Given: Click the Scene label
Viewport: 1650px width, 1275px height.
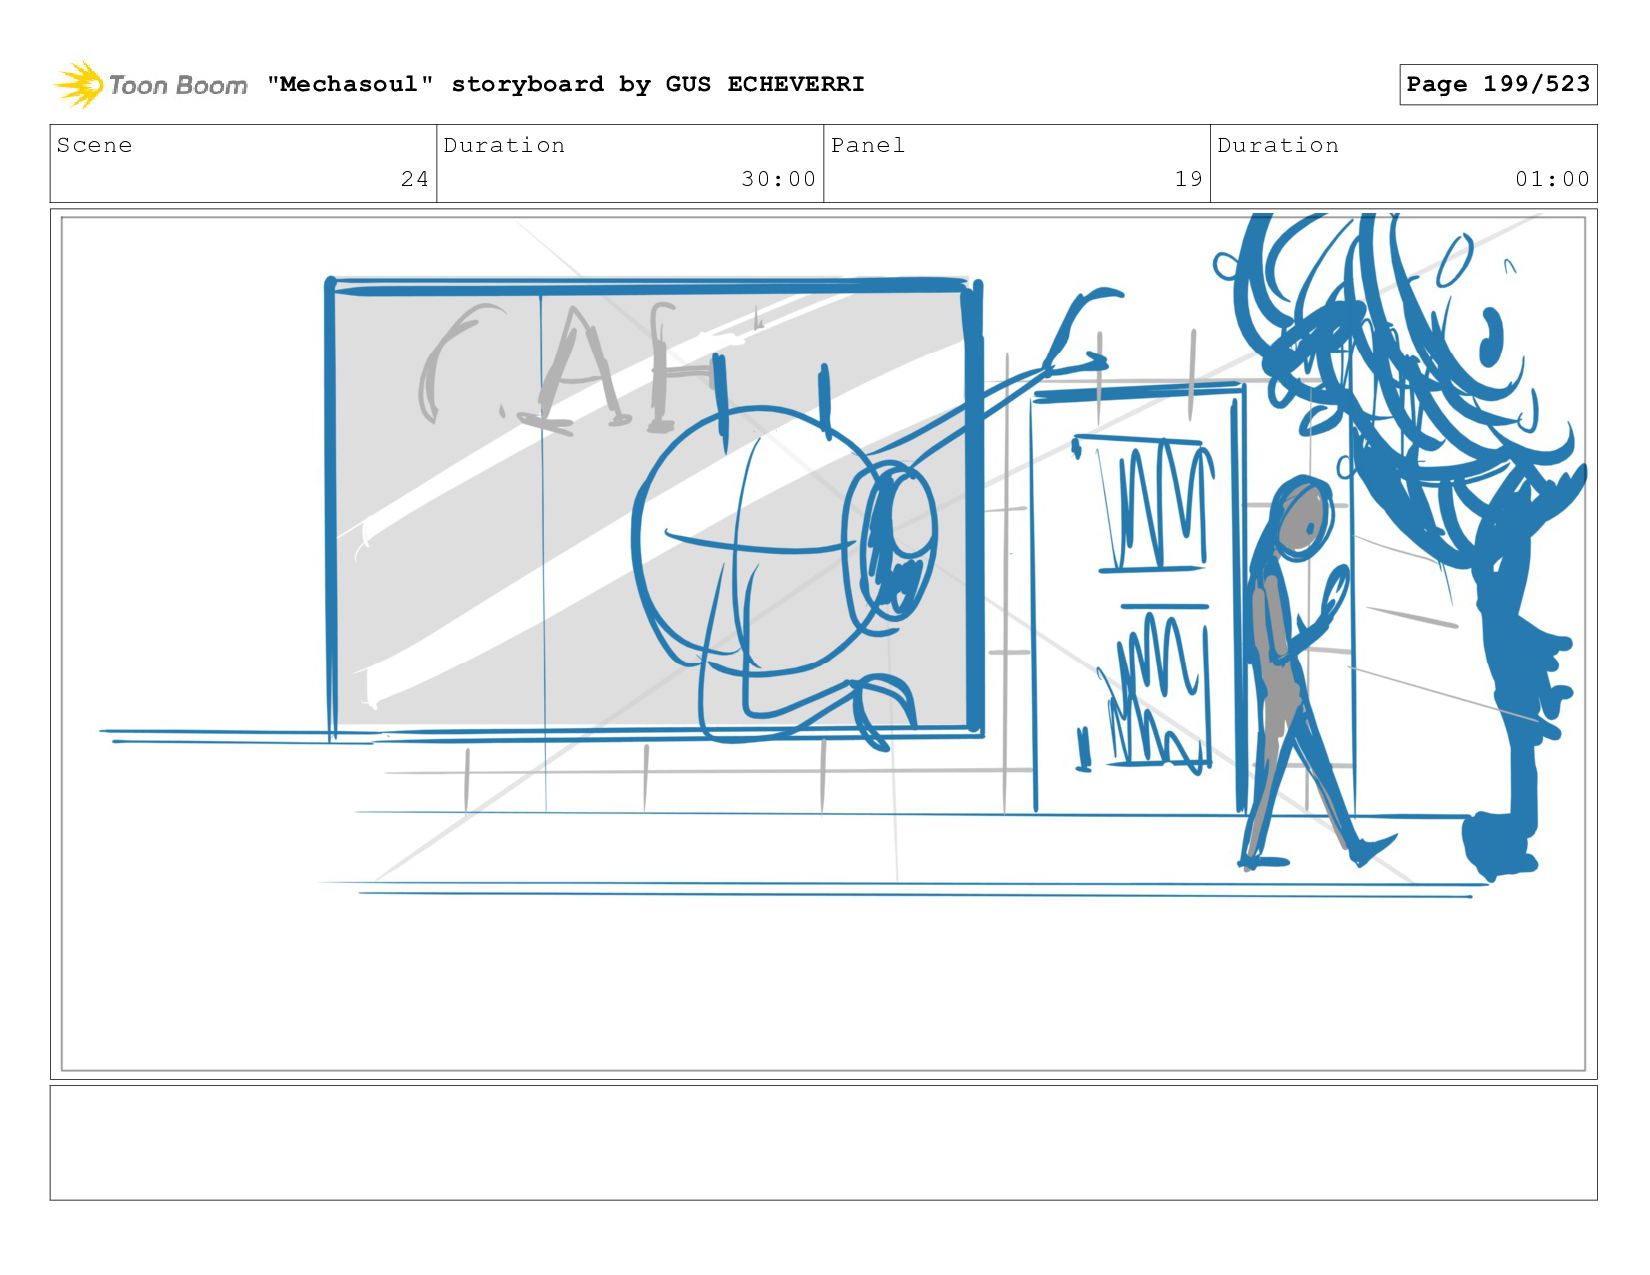Looking at the screenshot, I should (94, 145).
